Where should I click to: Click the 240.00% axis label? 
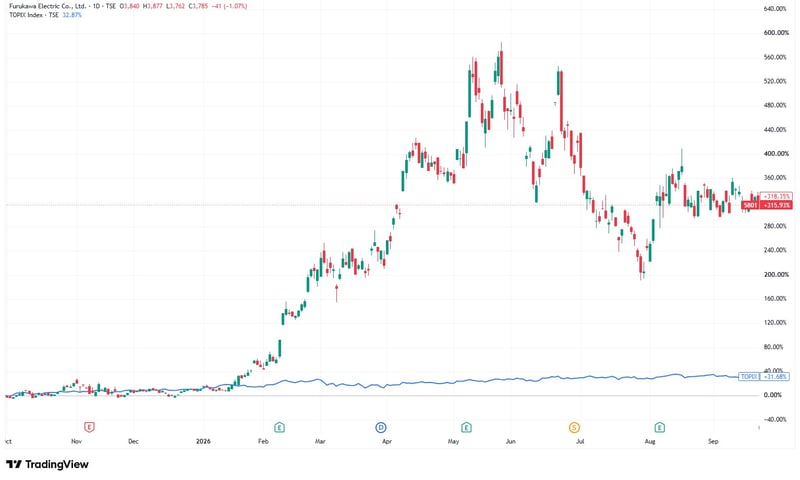click(x=775, y=250)
